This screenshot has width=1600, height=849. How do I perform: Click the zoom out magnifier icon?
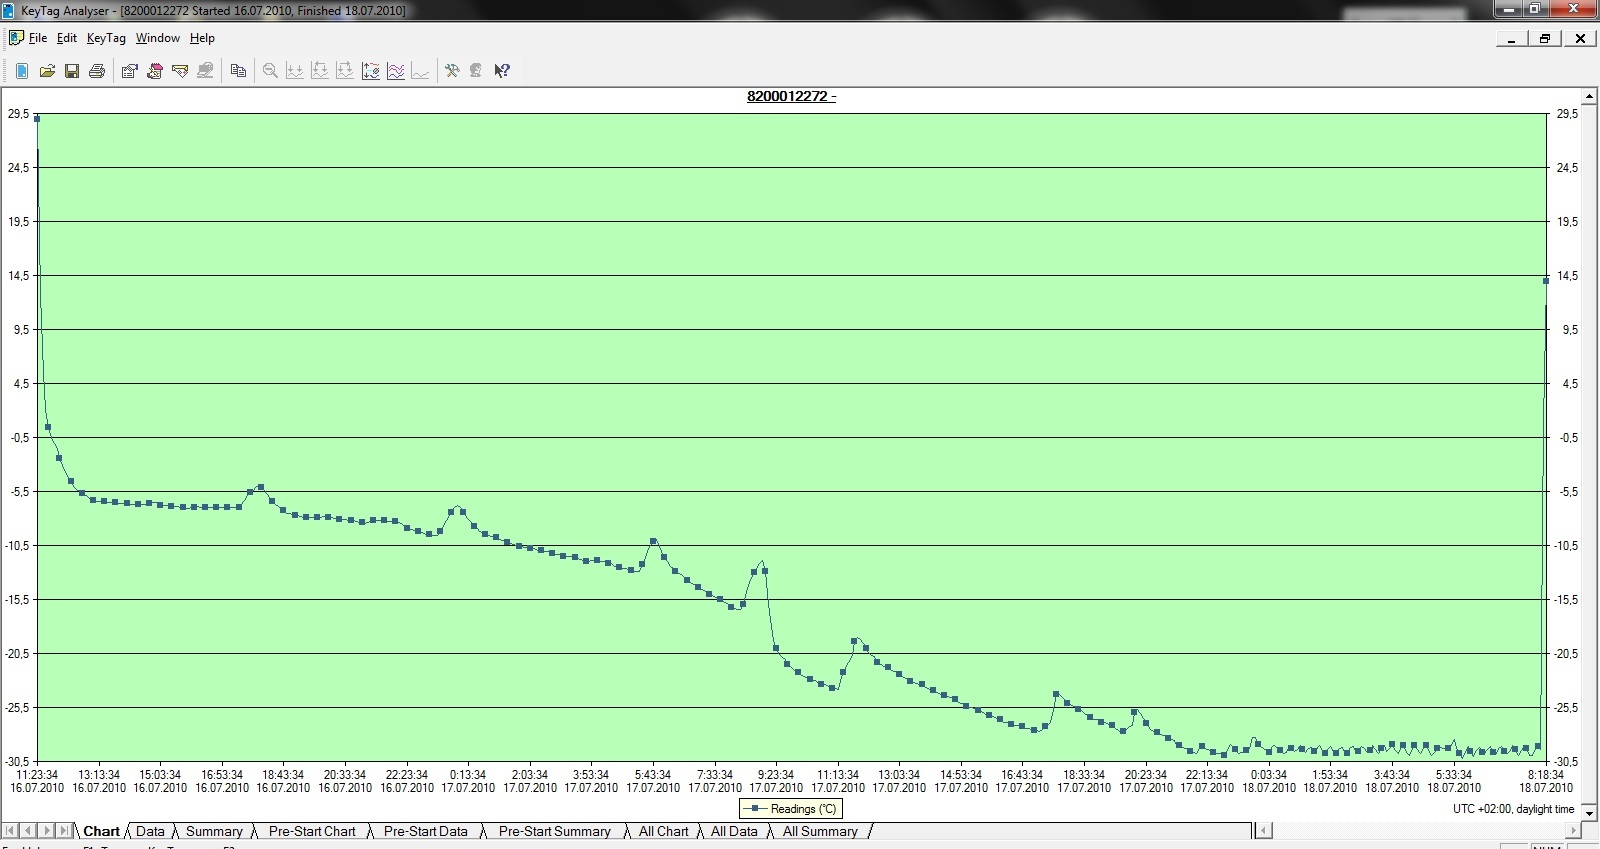pos(270,71)
